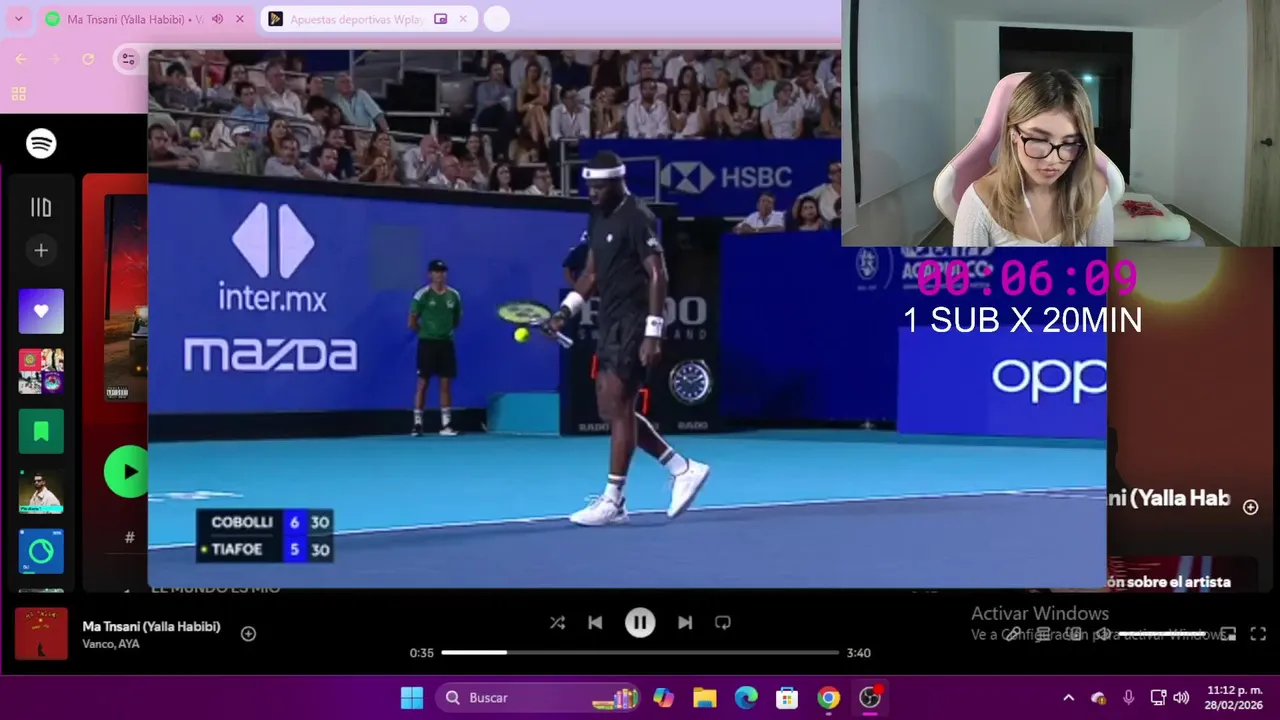Open OneDrive cloud warning tray icon
This screenshot has width=1280, height=720.
(1098, 698)
